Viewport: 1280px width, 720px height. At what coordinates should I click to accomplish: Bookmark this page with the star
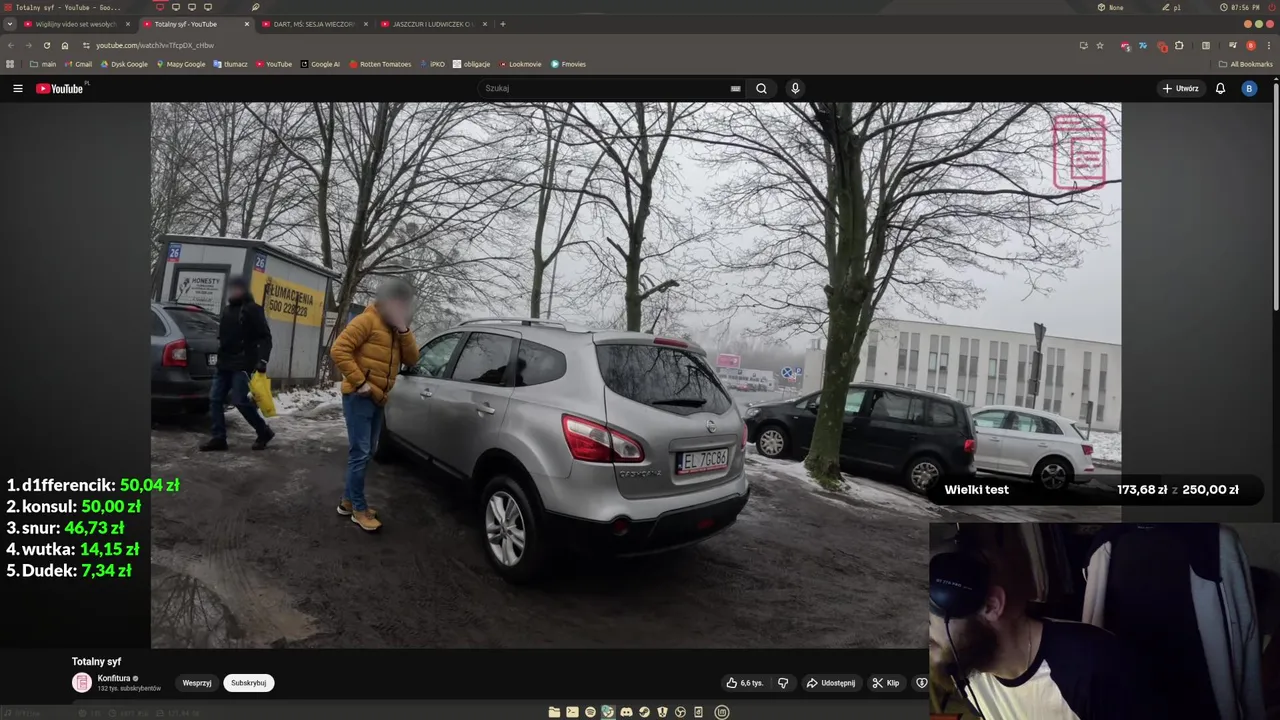(1100, 45)
